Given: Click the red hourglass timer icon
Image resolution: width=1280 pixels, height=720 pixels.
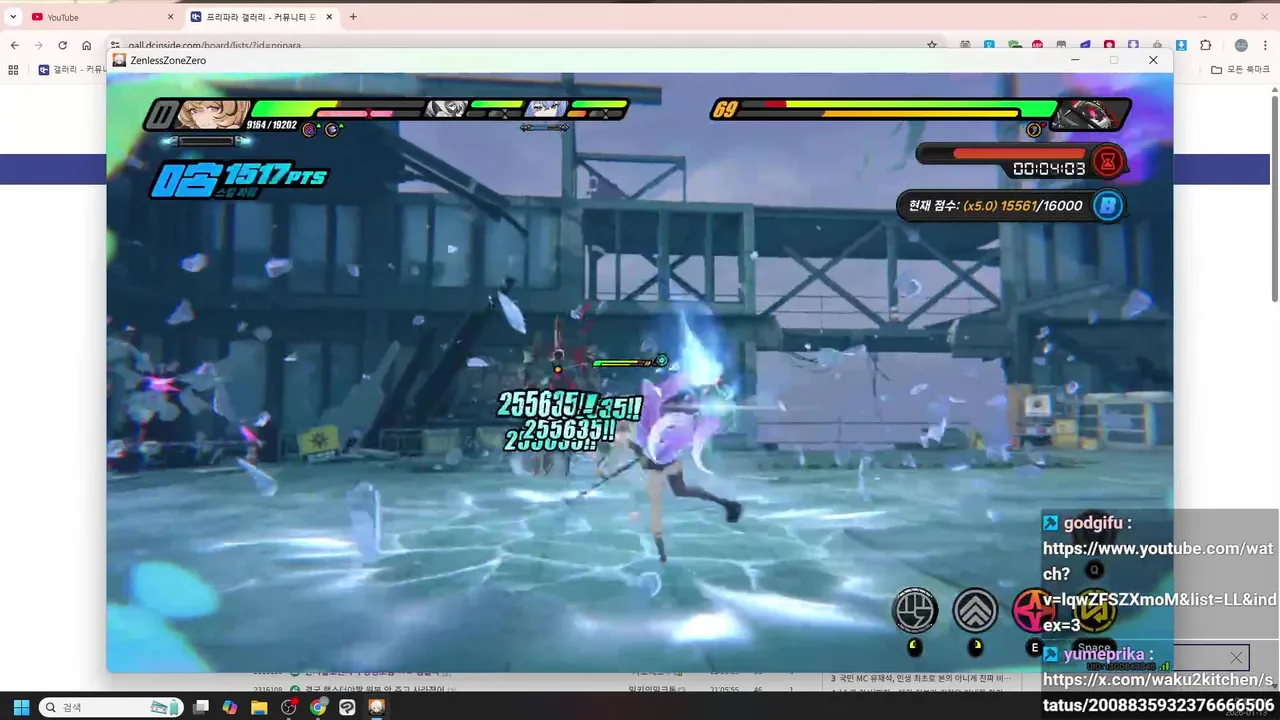Looking at the screenshot, I should pyautogui.click(x=1107, y=160).
